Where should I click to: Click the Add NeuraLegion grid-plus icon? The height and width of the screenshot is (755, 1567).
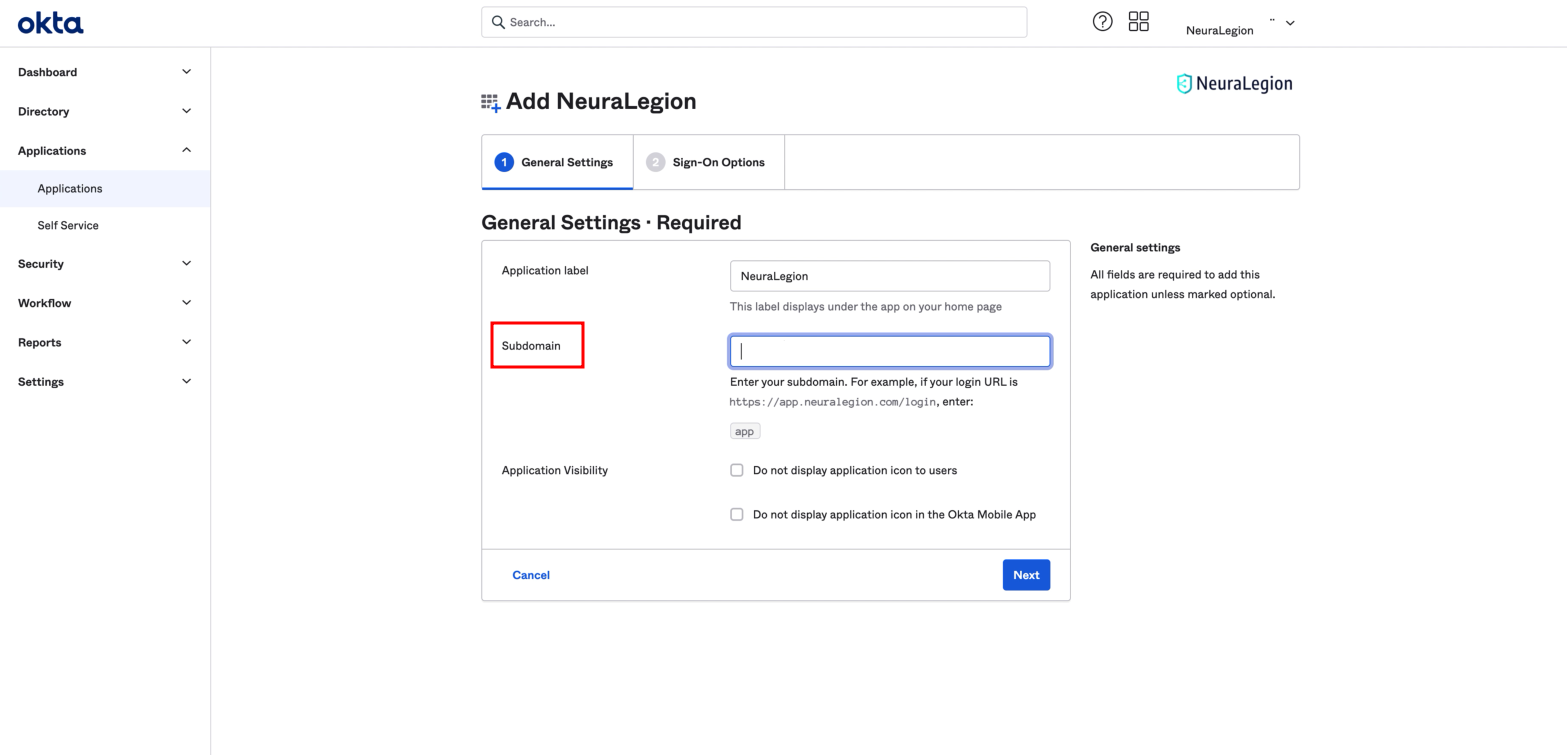[490, 102]
